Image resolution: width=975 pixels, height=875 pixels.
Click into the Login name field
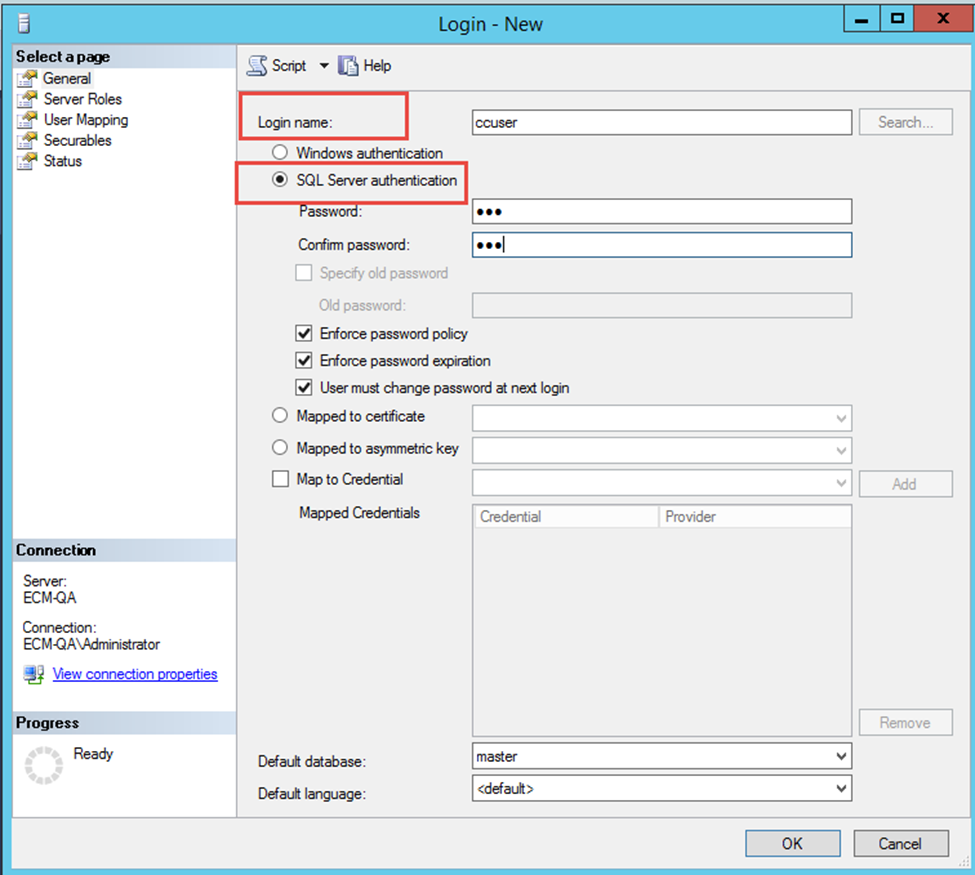point(661,123)
